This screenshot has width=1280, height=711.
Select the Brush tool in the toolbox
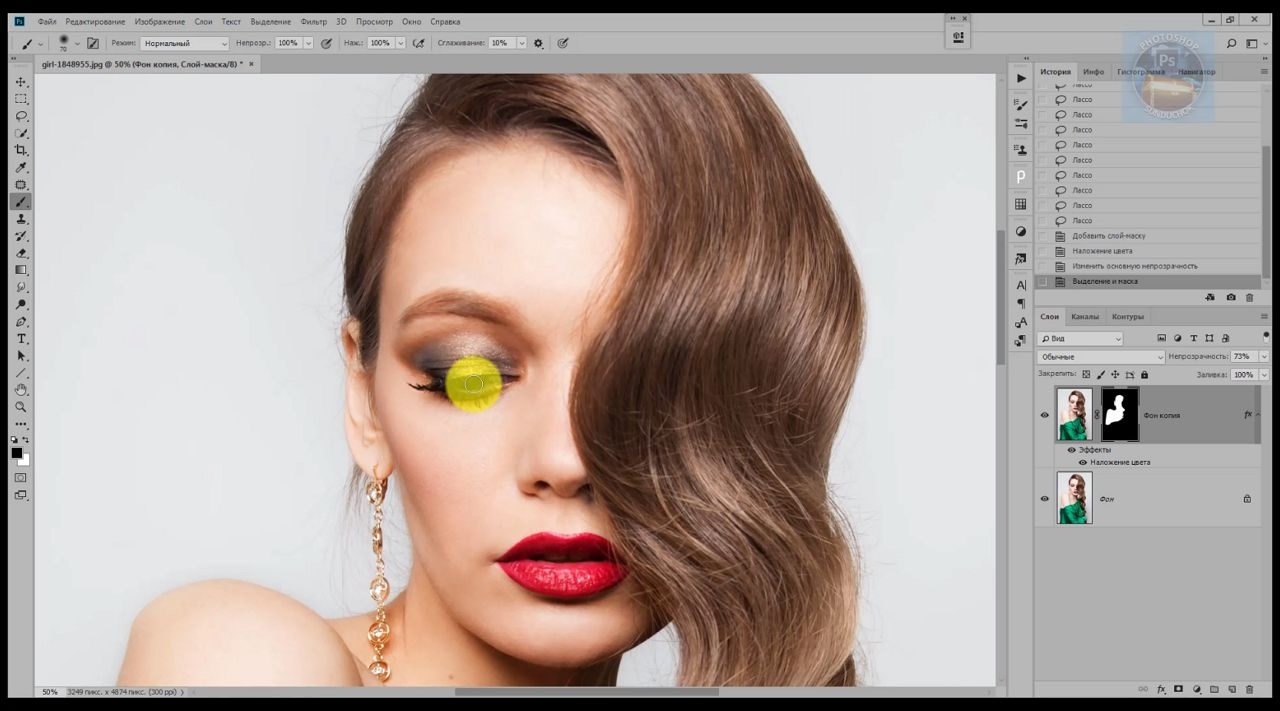coord(21,202)
